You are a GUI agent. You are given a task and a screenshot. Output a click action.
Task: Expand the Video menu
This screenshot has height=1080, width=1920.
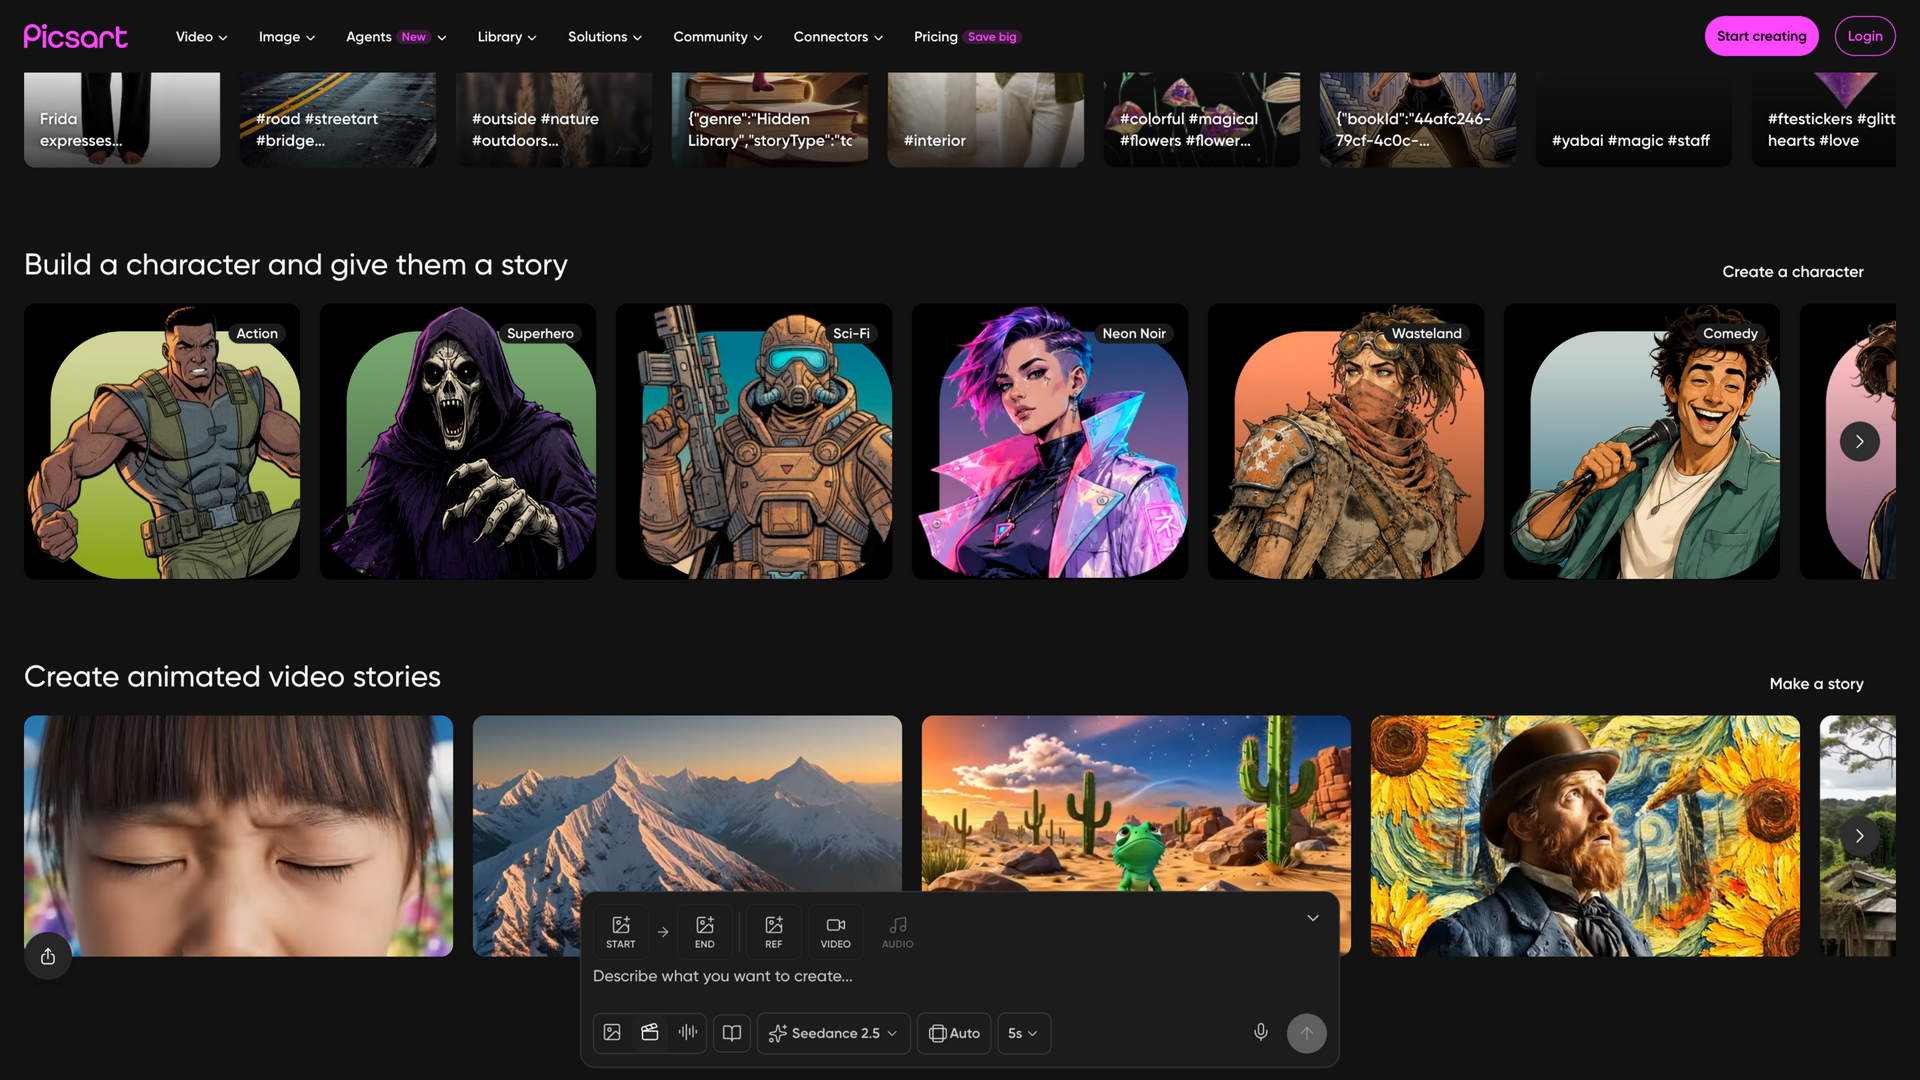202,37
